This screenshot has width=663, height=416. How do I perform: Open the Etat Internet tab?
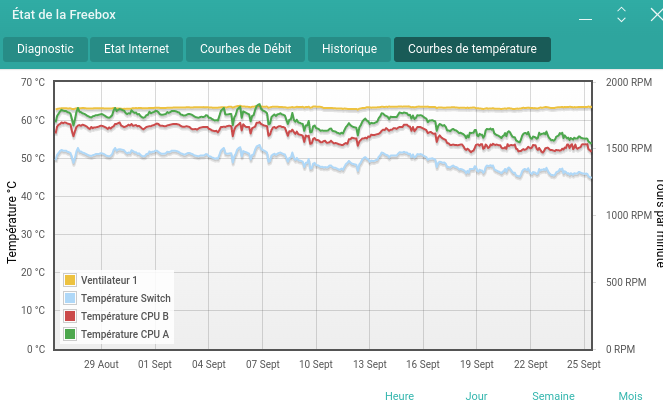coord(136,49)
